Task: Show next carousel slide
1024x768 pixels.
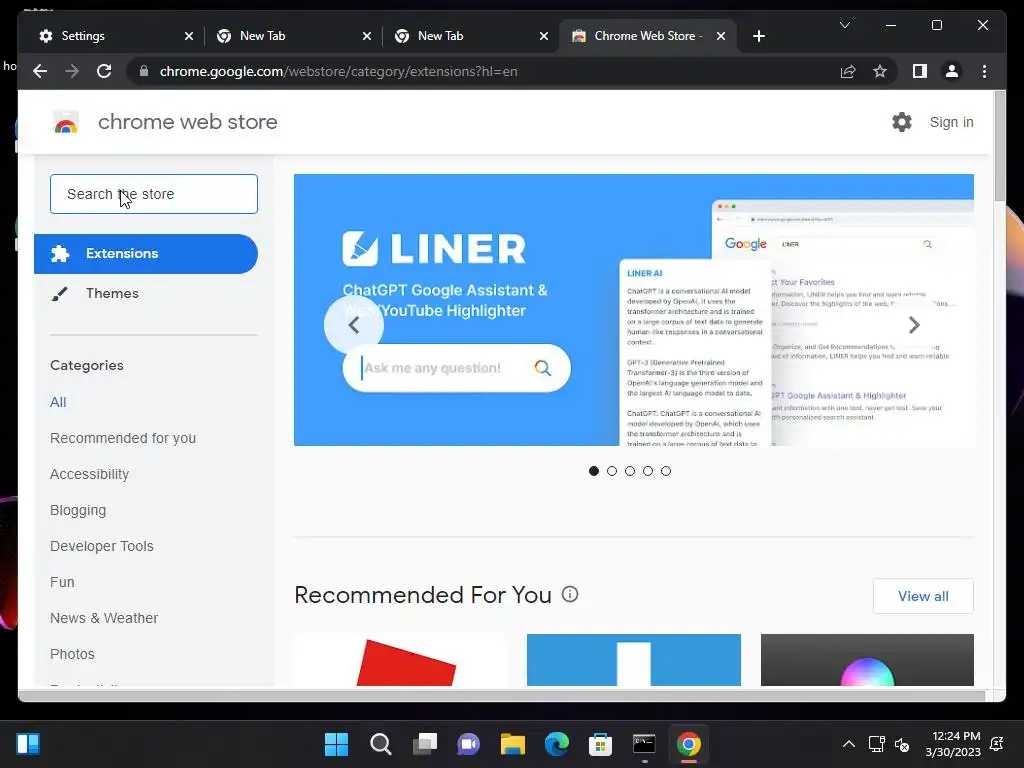Action: [914, 325]
